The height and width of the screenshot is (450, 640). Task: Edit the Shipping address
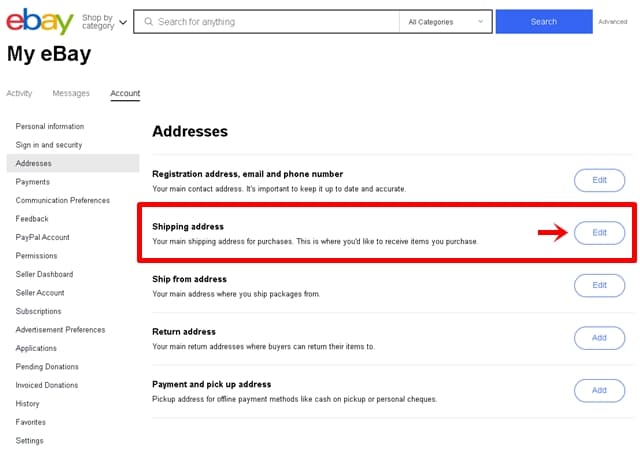599,232
